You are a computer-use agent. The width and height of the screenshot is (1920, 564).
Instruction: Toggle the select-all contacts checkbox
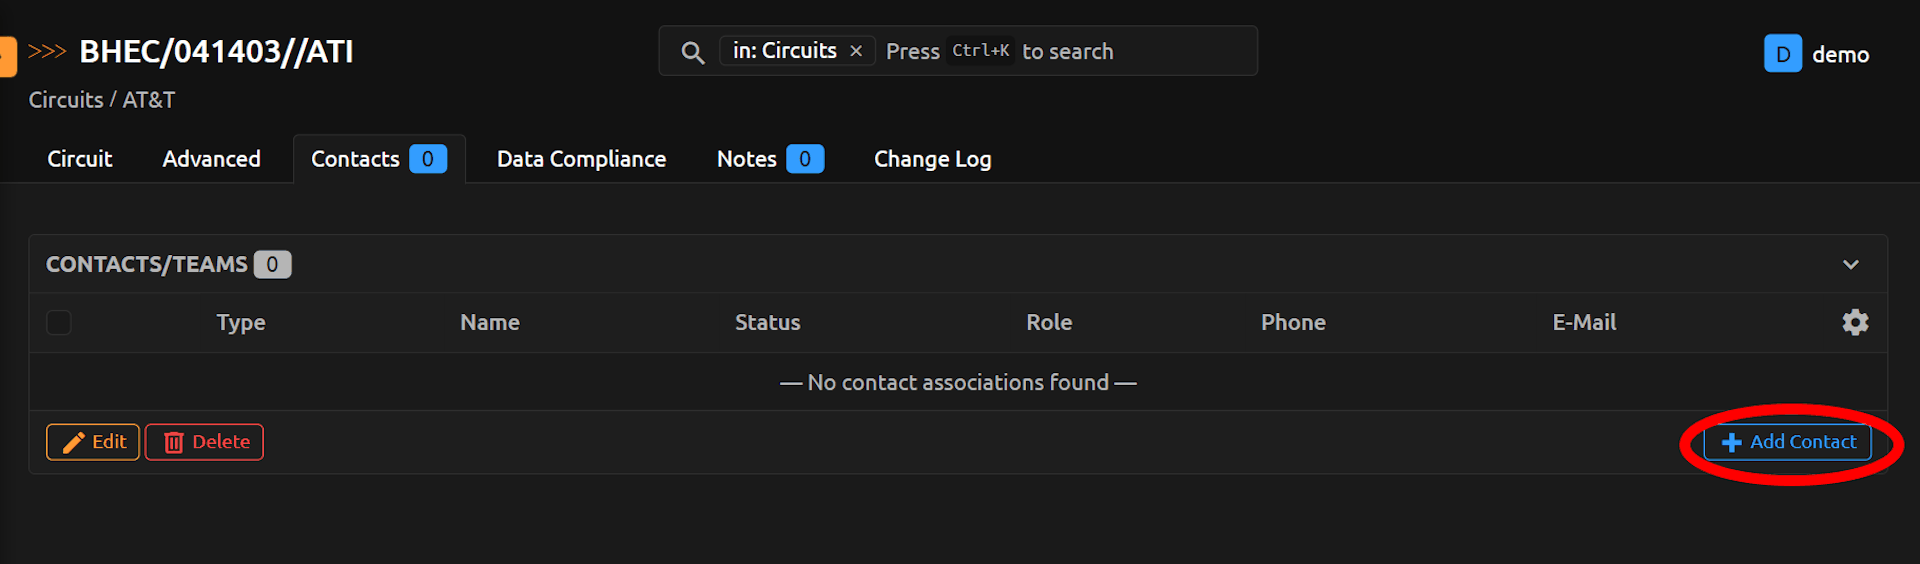coord(59,322)
